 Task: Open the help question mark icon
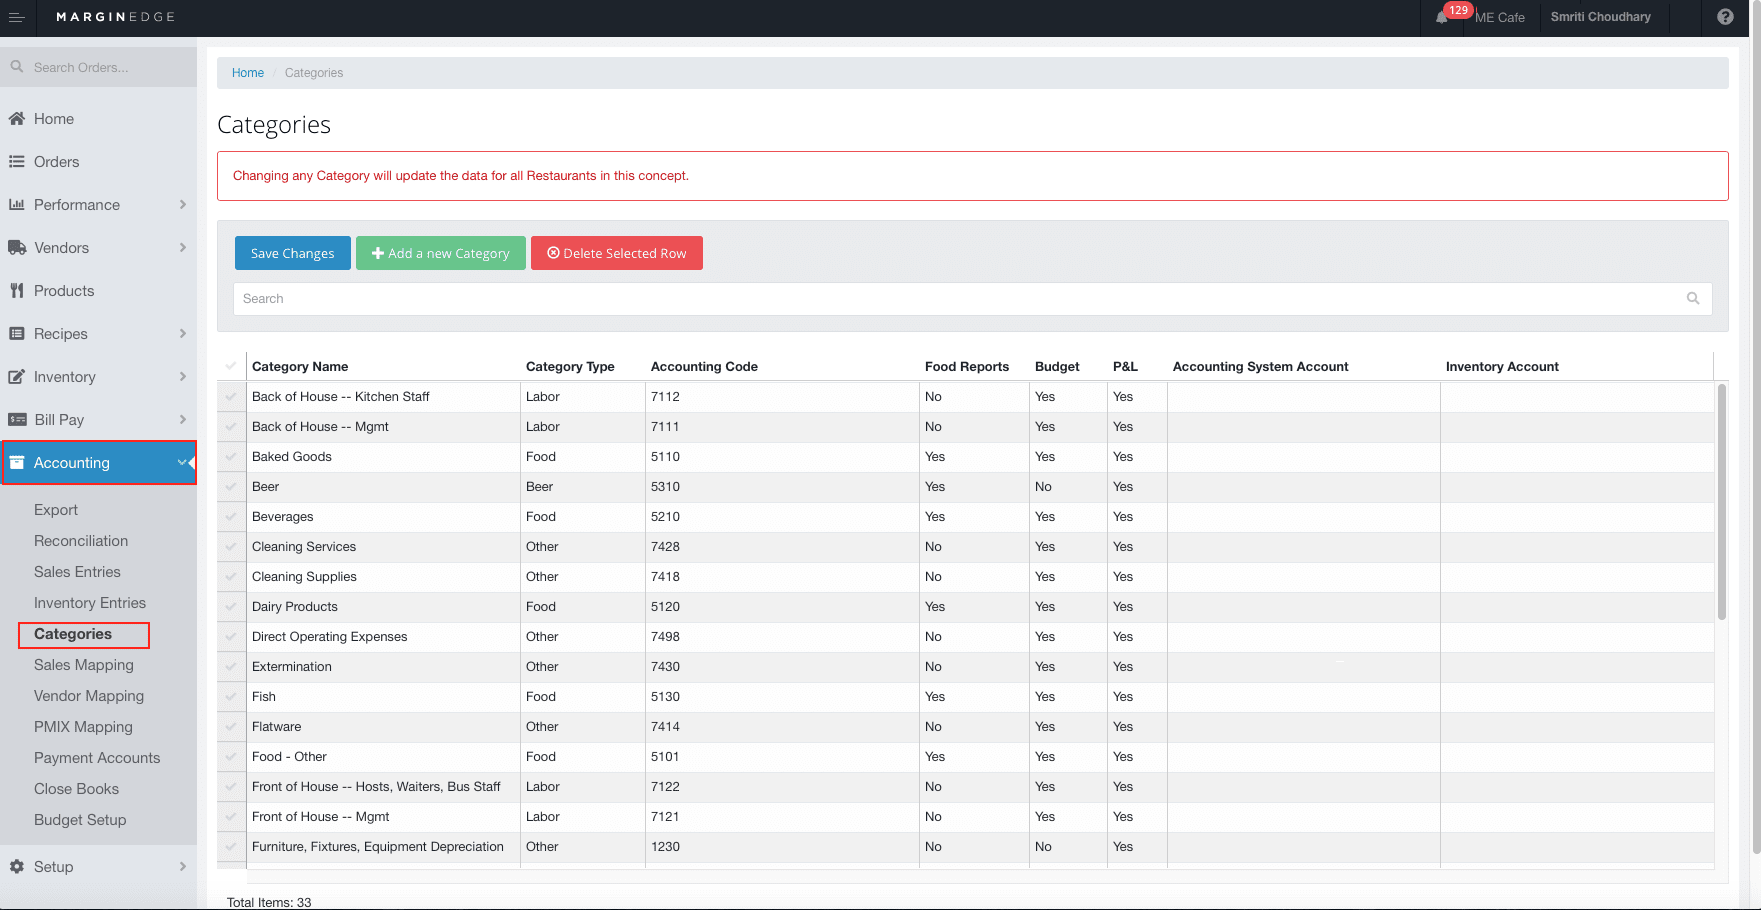click(1725, 17)
